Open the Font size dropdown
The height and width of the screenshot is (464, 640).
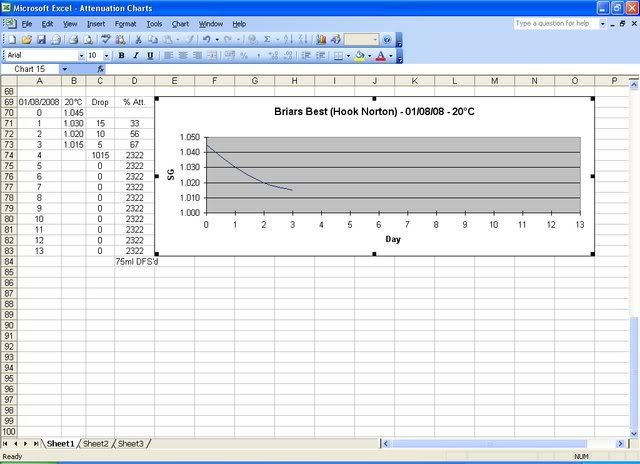click(107, 56)
